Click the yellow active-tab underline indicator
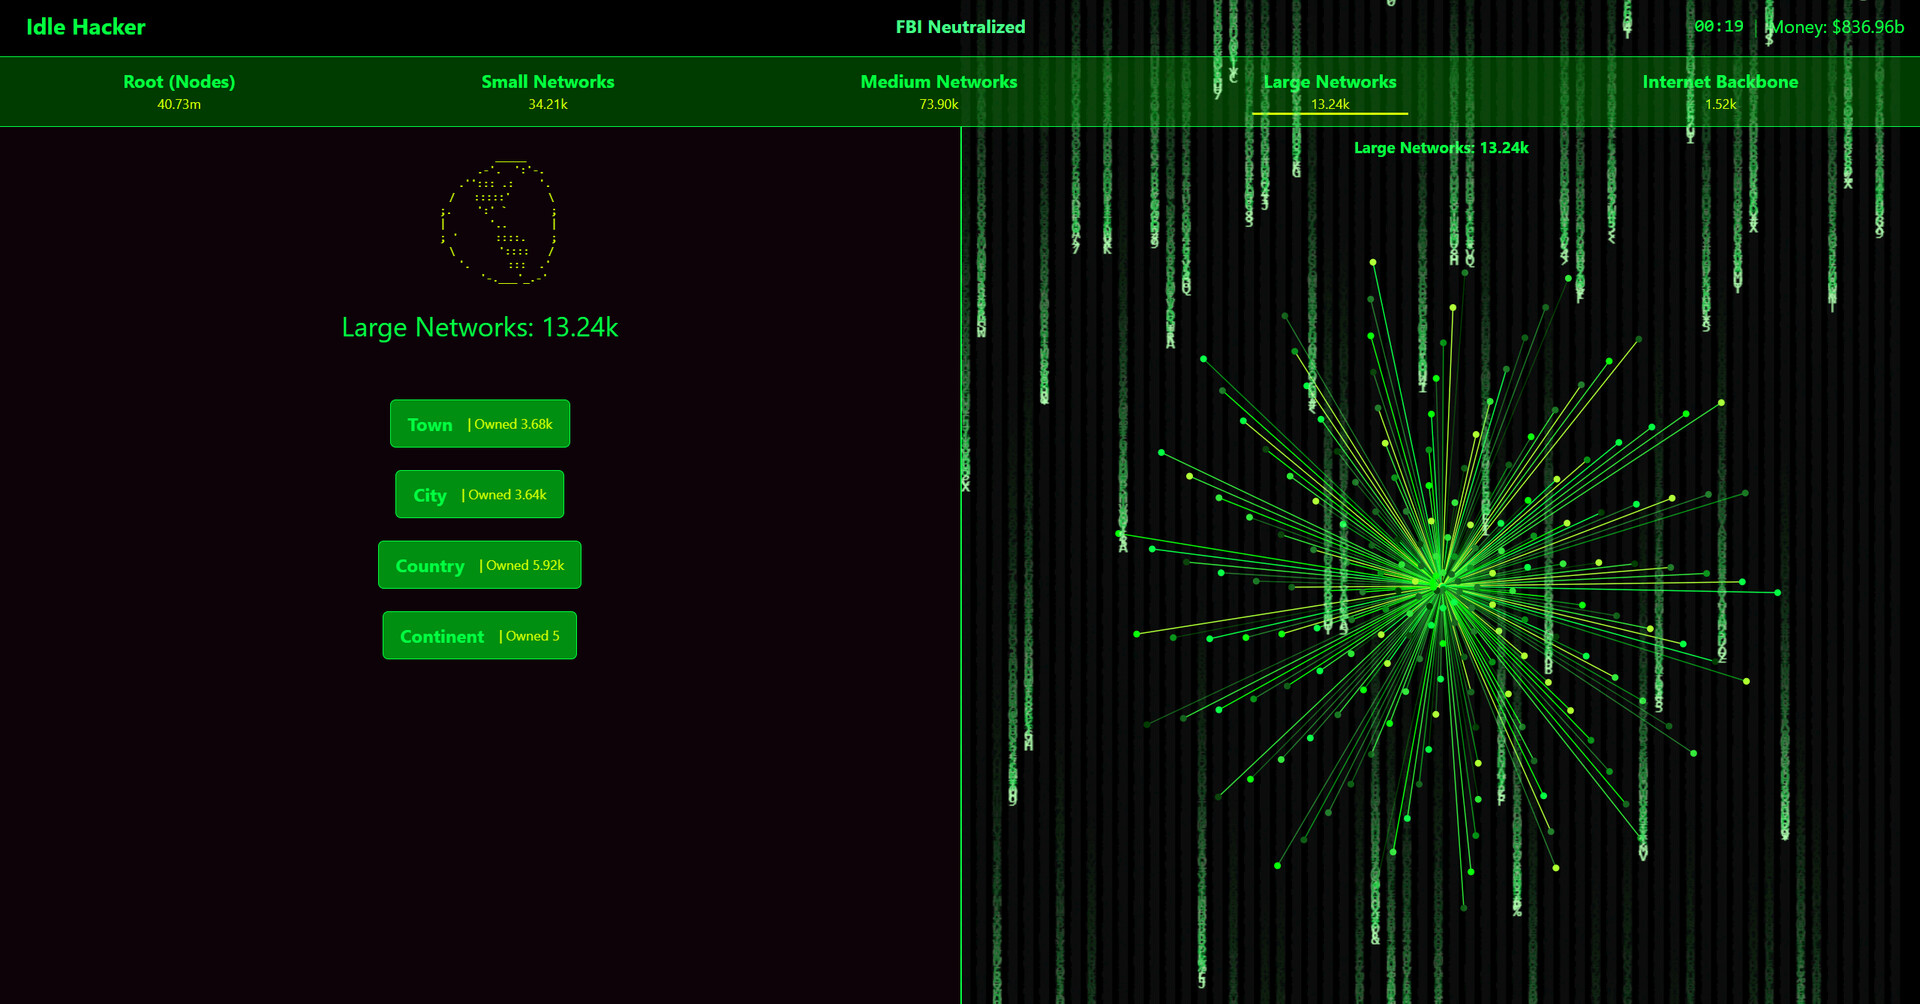The width and height of the screenshot is (1920, 1004). coord(1329,114)
